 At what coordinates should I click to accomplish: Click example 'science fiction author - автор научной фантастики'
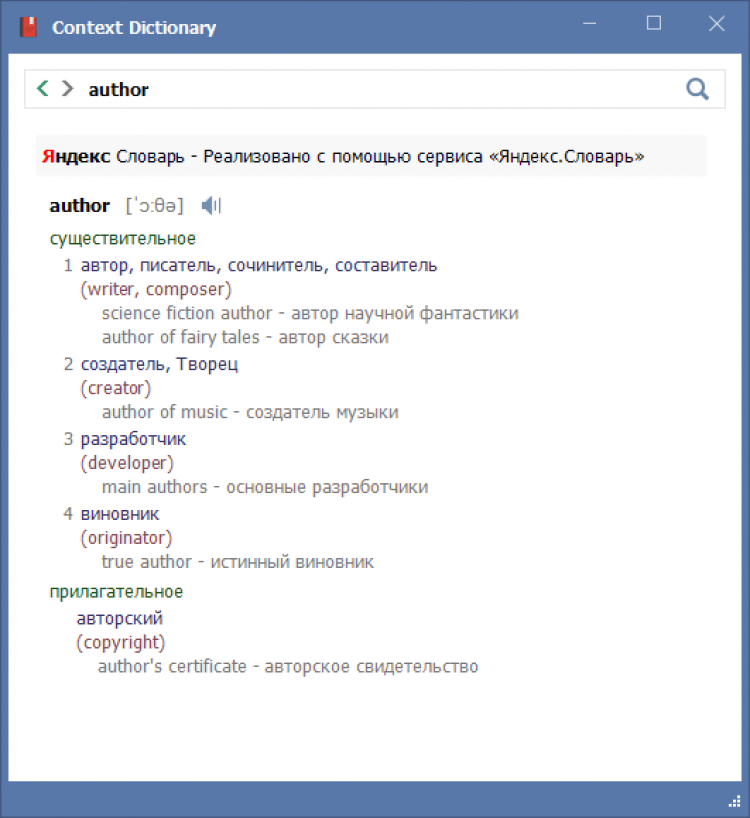310,313
